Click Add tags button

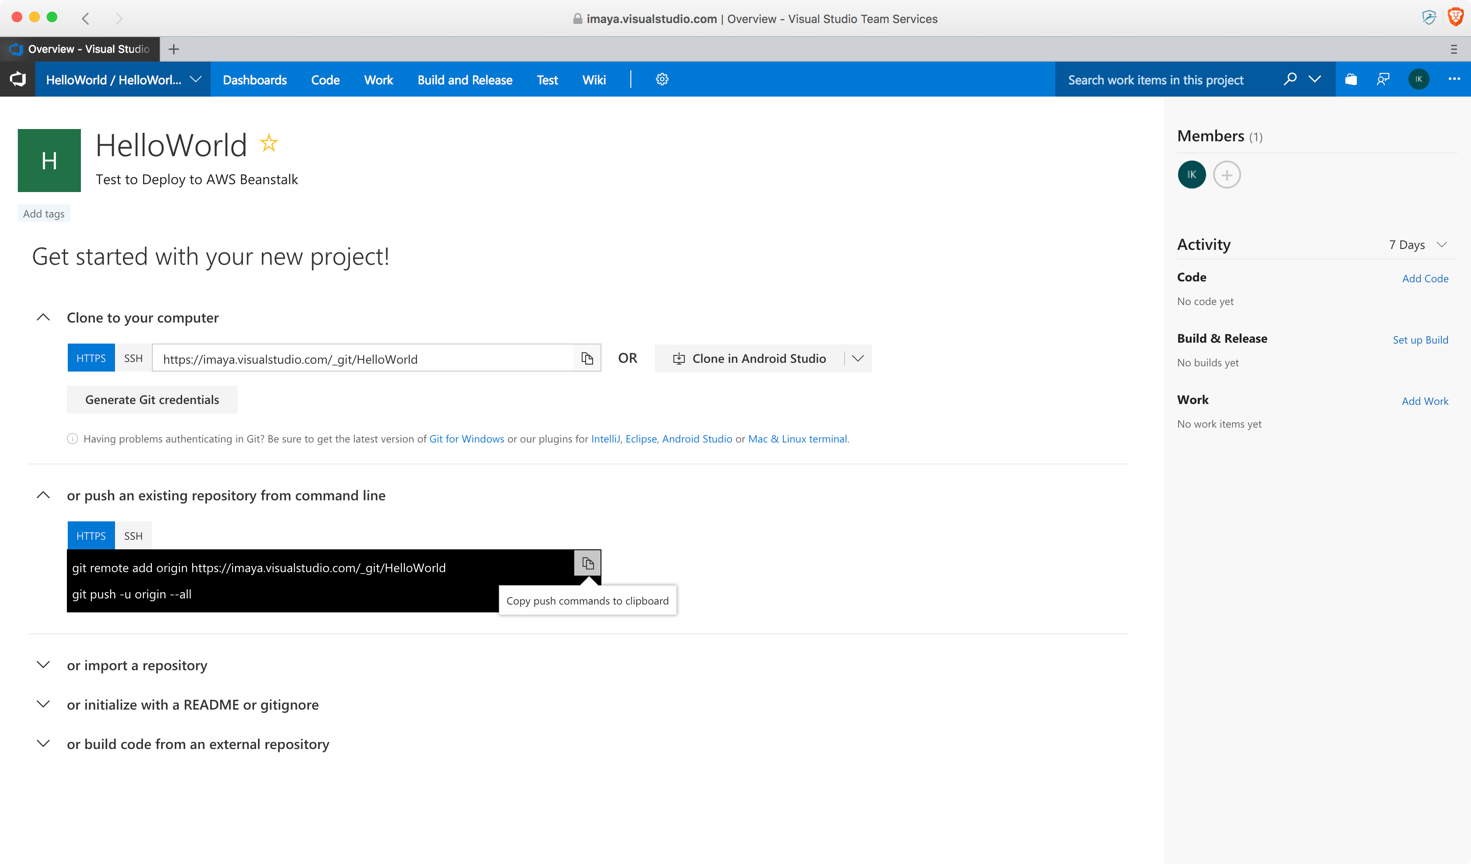point(44,213)
